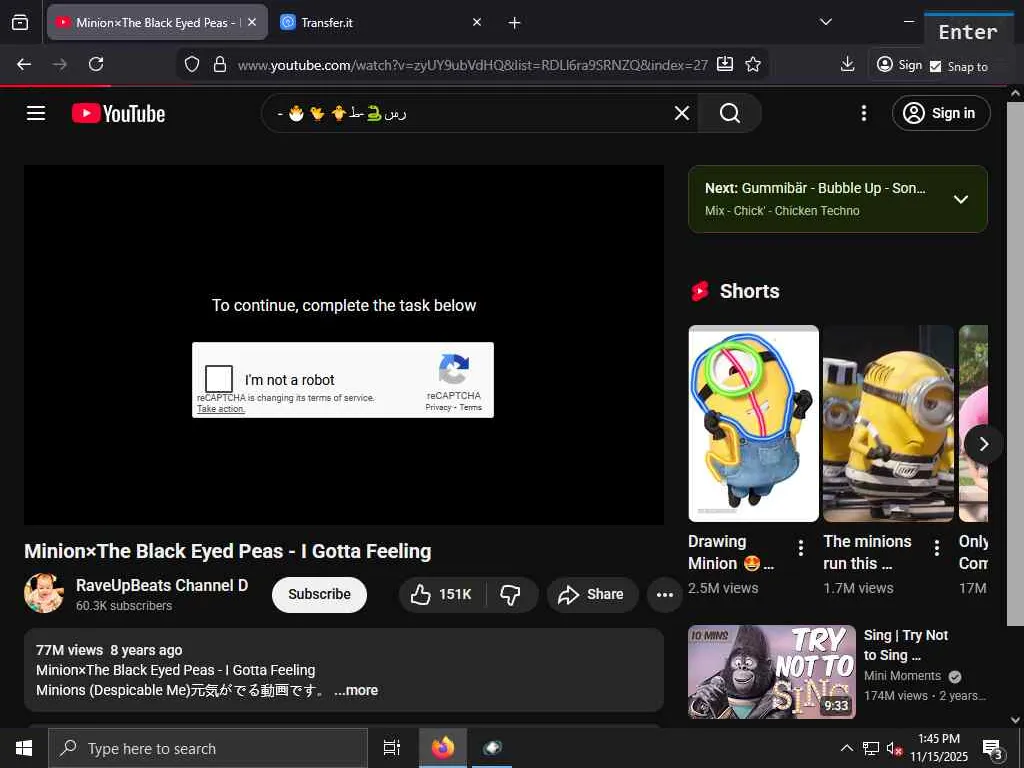Open Mini Moments channel name

tap(903, 676)
